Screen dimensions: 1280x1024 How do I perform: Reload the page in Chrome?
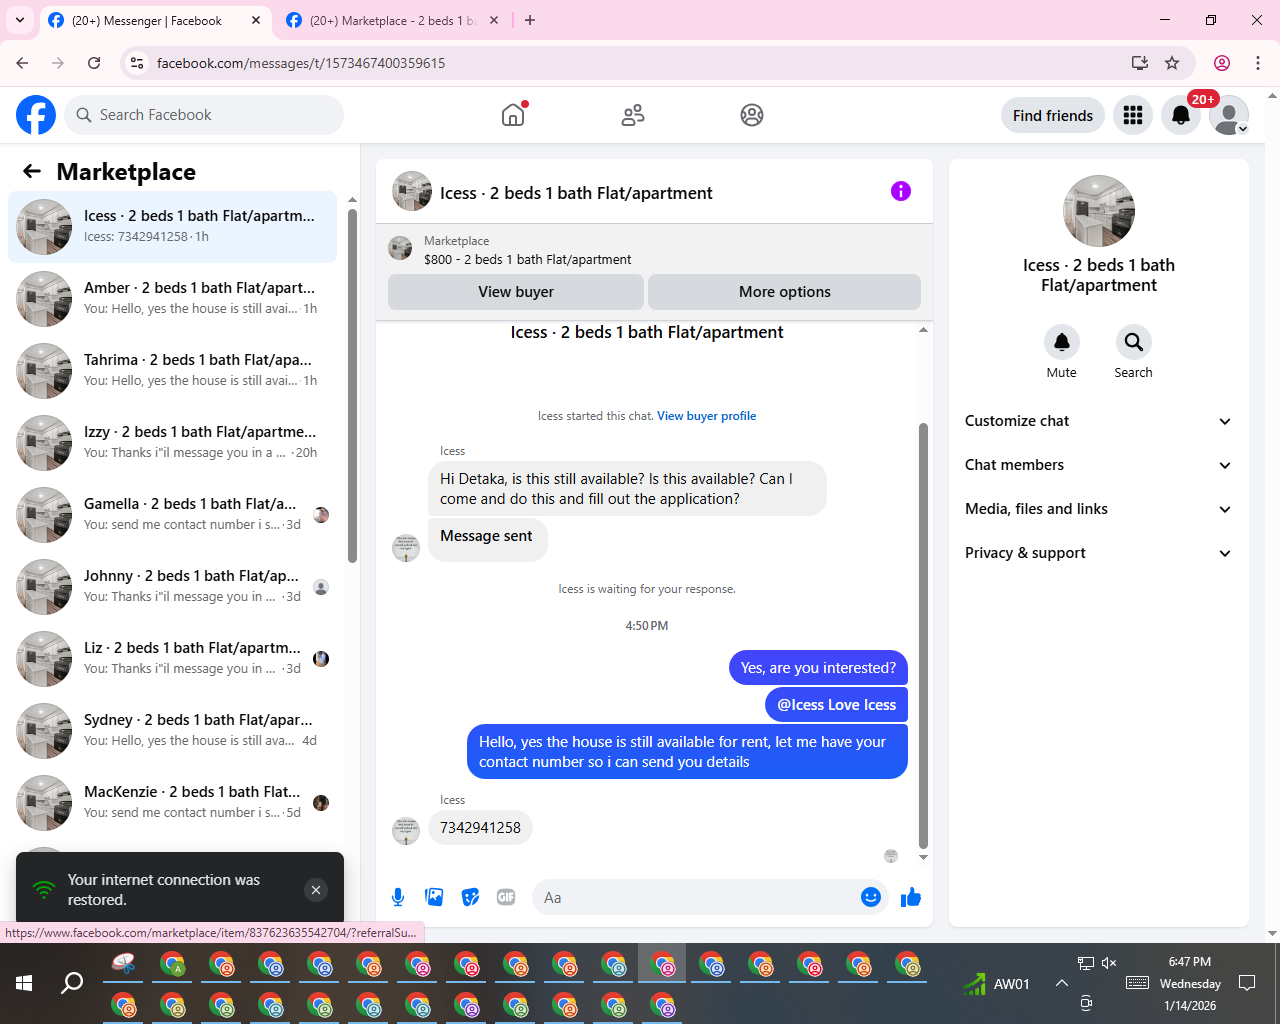point(94,63)
